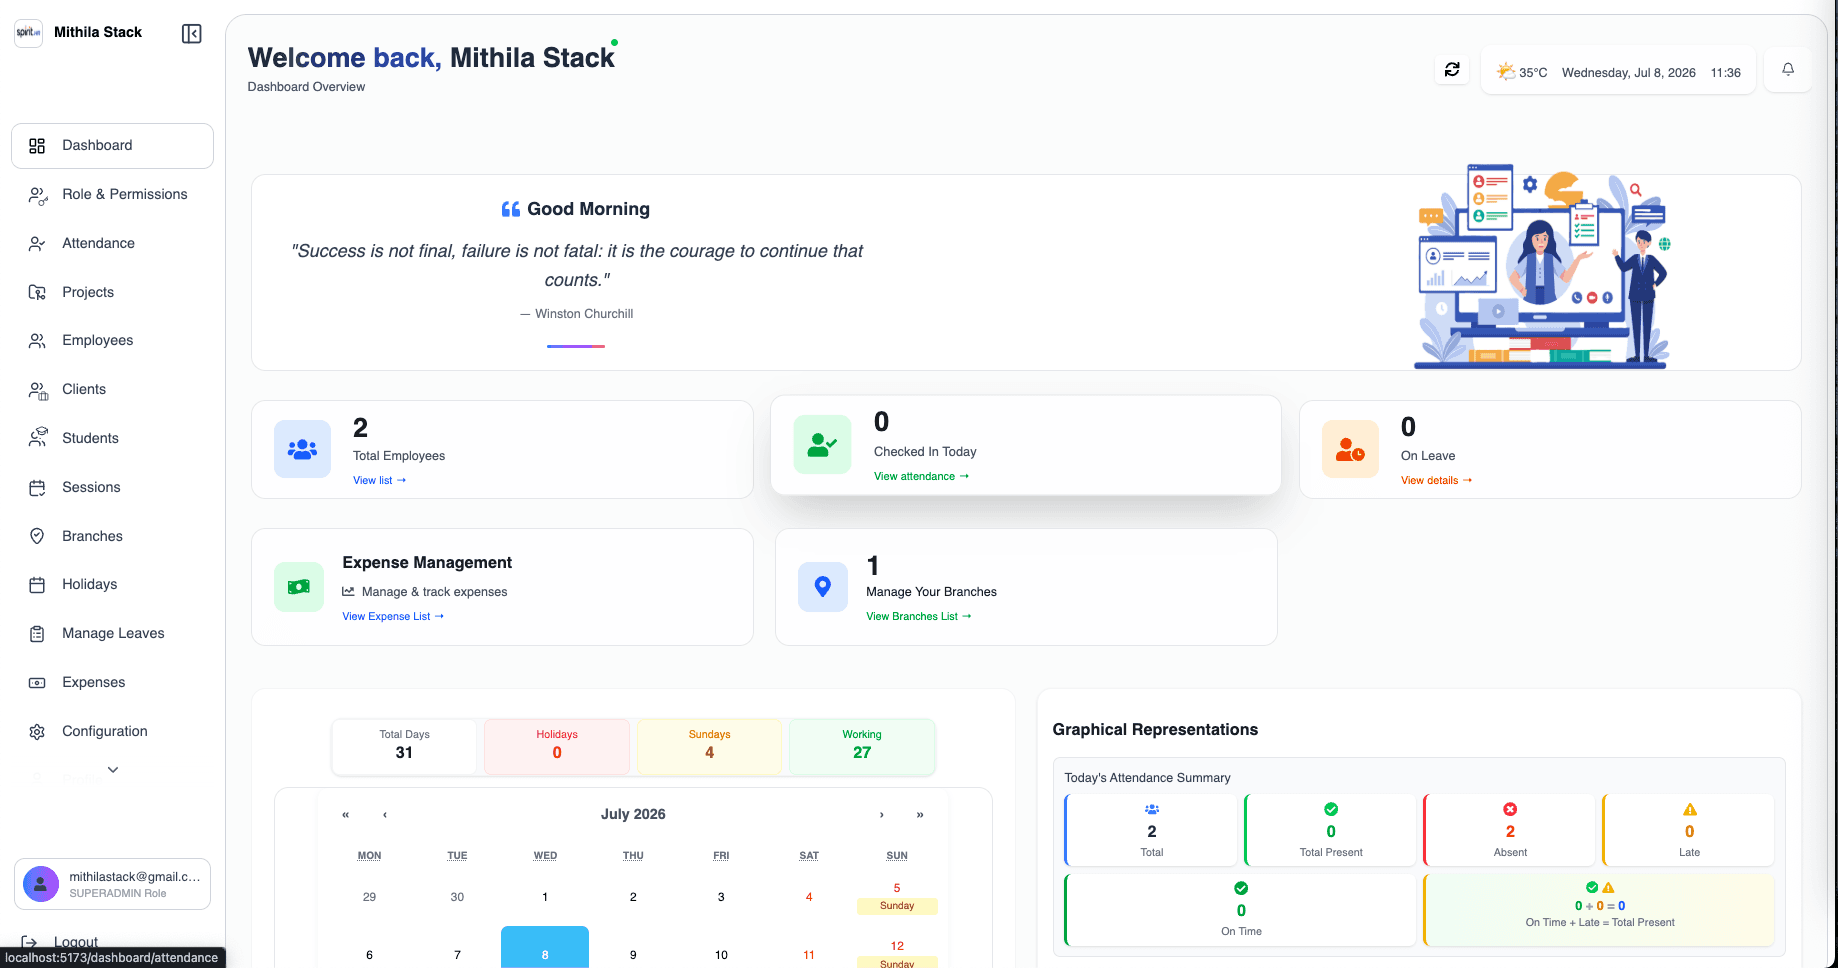Screen dimensions: 1838x968
Task: Open the View attendance link
Action: click(921, 477)
